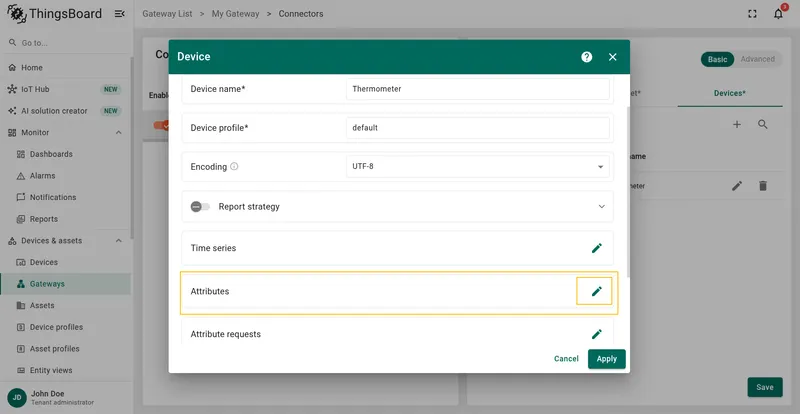This screenshot has height=414, width=800.
Task: Click the Device dialog vertical scrollbar
Action: 628,191
